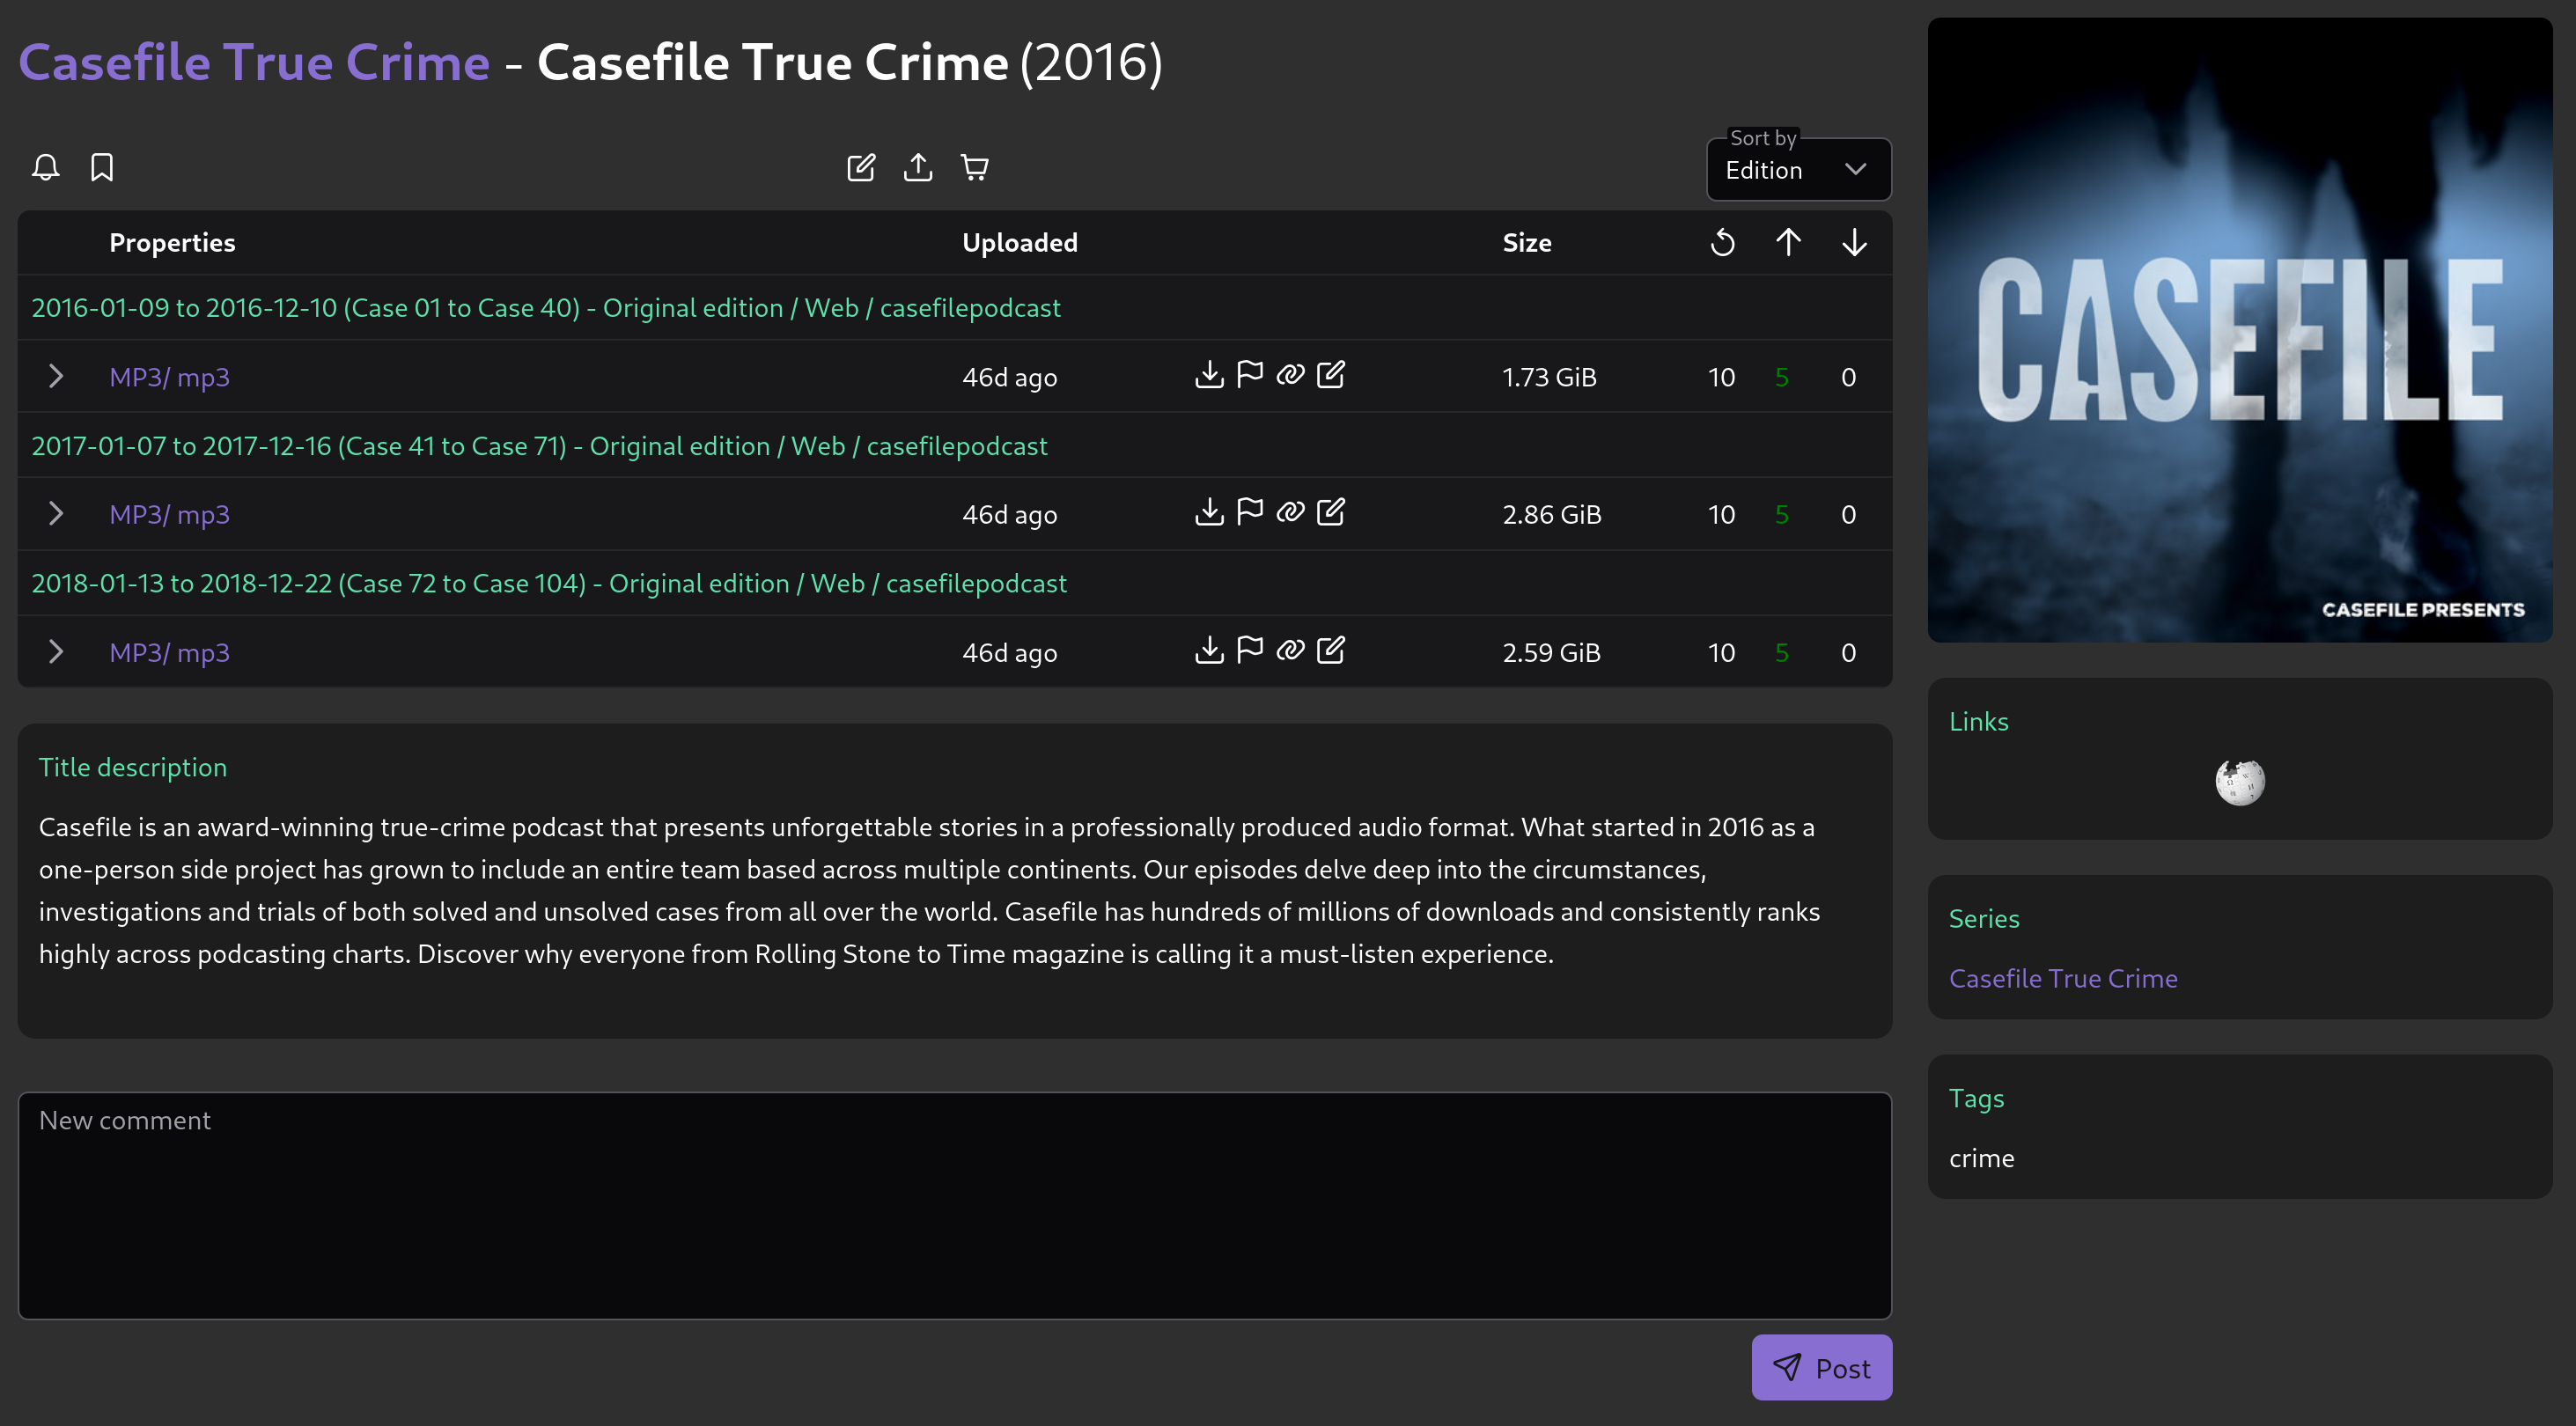The width and height of the screenshot is (2576, 1426).
Task: Report the 2.86 GiB torrent with flag icon
Action: (1250, 512)
